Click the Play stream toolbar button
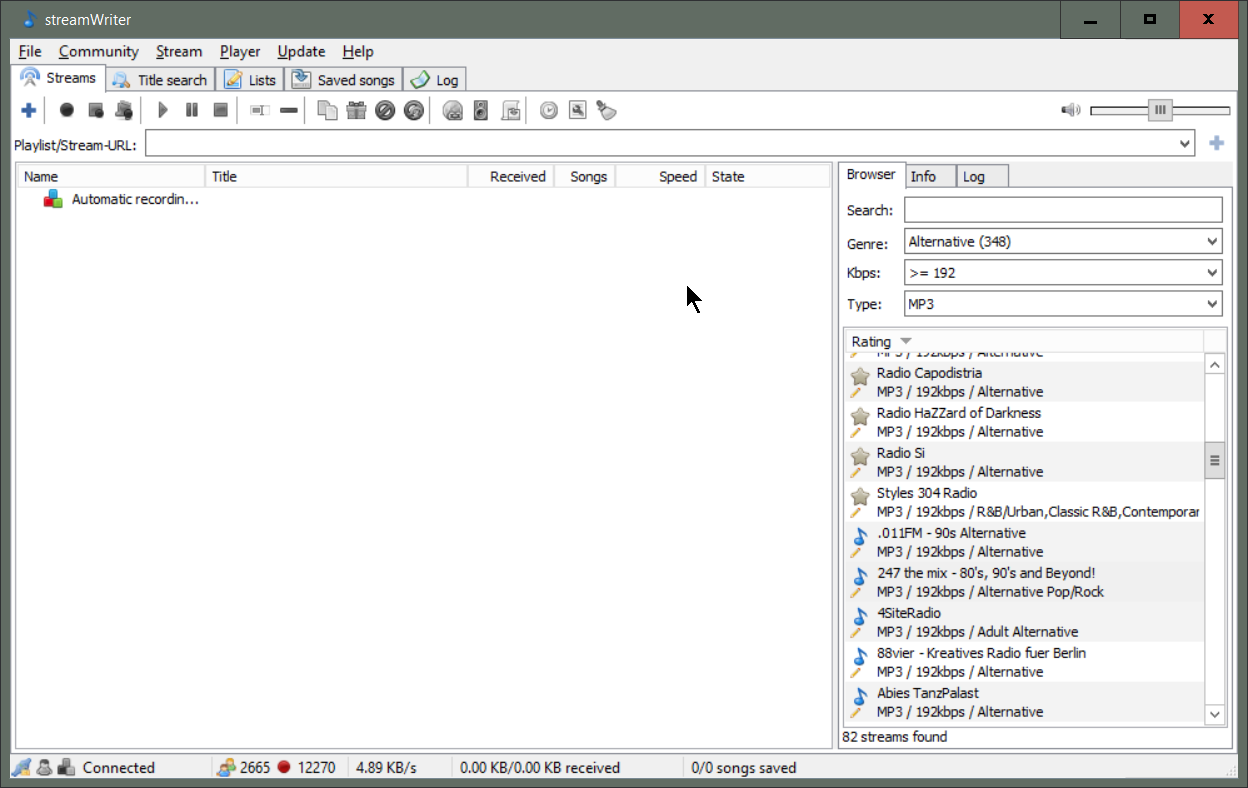The width and height of the screenshot is (1248, 788). (163, 110)
